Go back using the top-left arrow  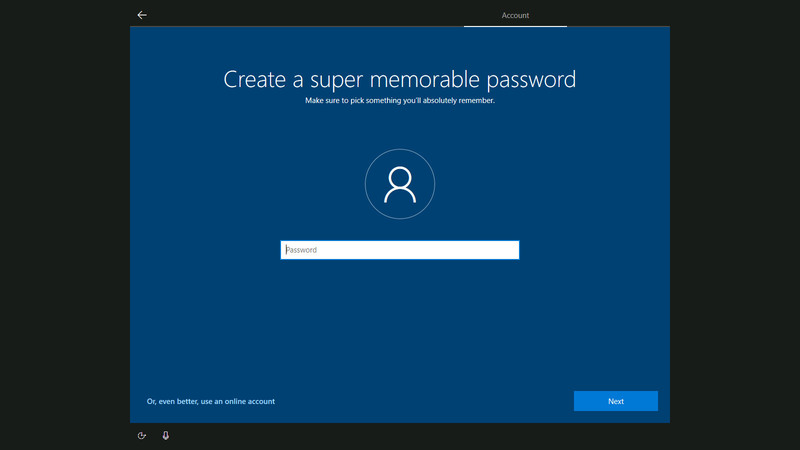142,15
